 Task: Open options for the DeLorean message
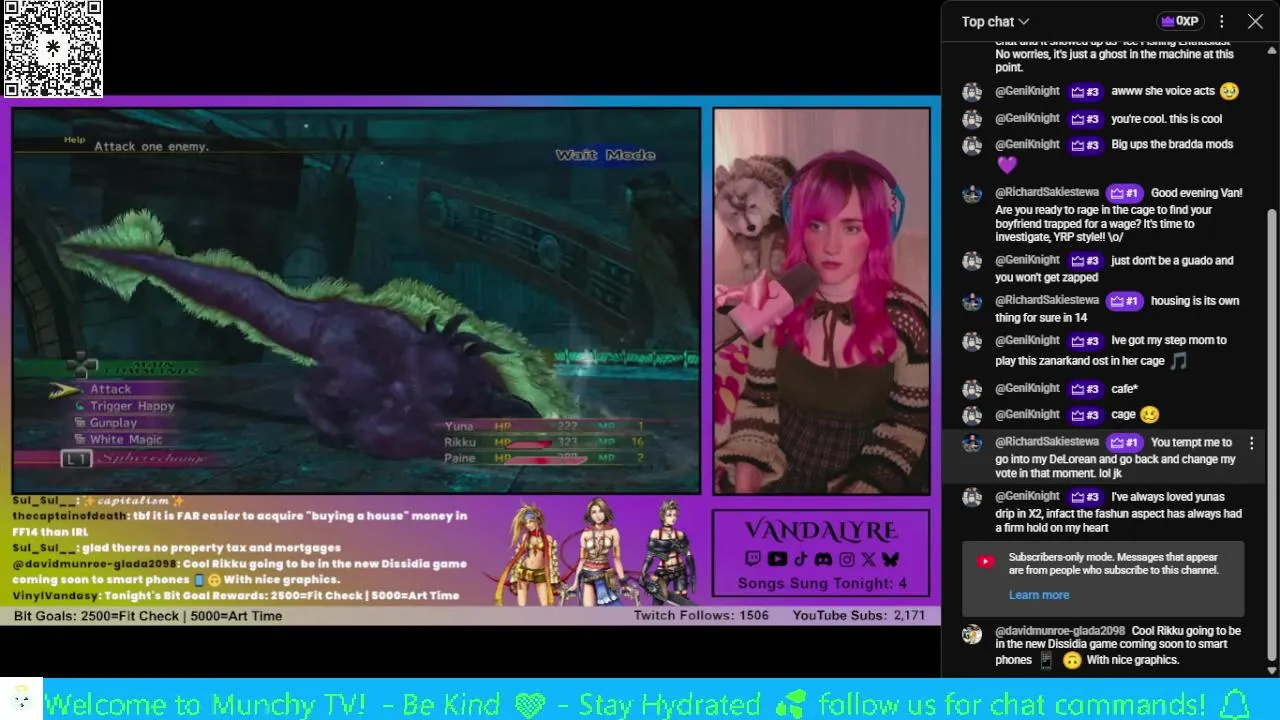1251,443
